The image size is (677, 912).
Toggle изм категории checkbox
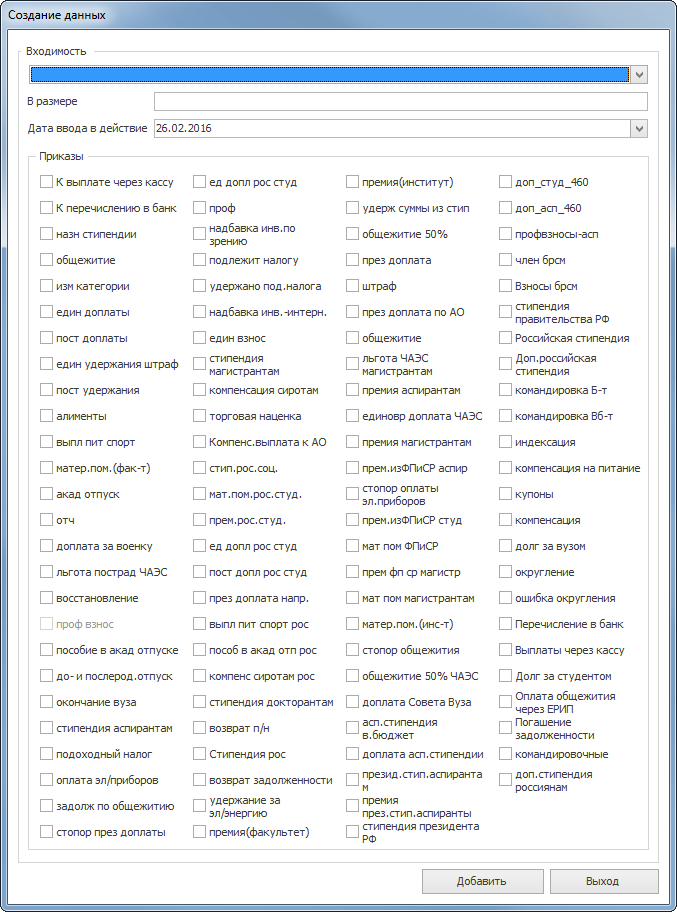47,286
